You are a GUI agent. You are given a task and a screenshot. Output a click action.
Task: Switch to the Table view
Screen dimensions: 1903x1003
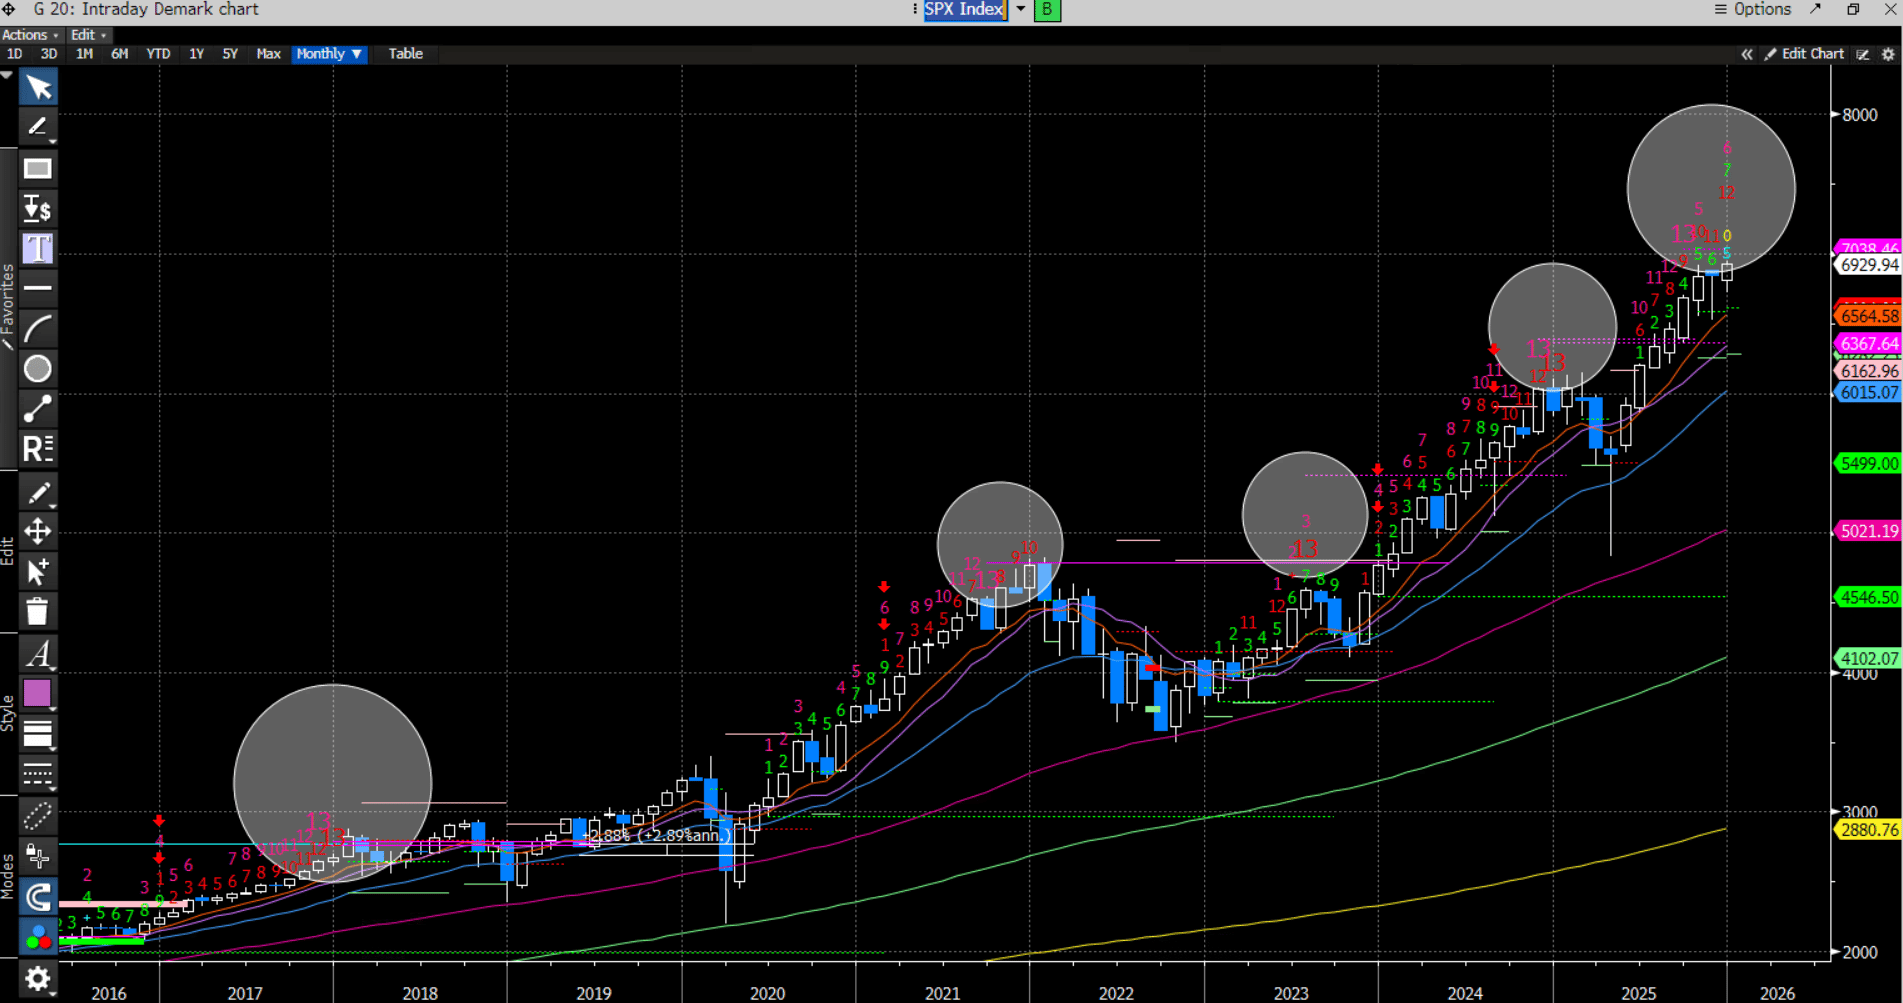pyautogui.click(x=406, y=54)
